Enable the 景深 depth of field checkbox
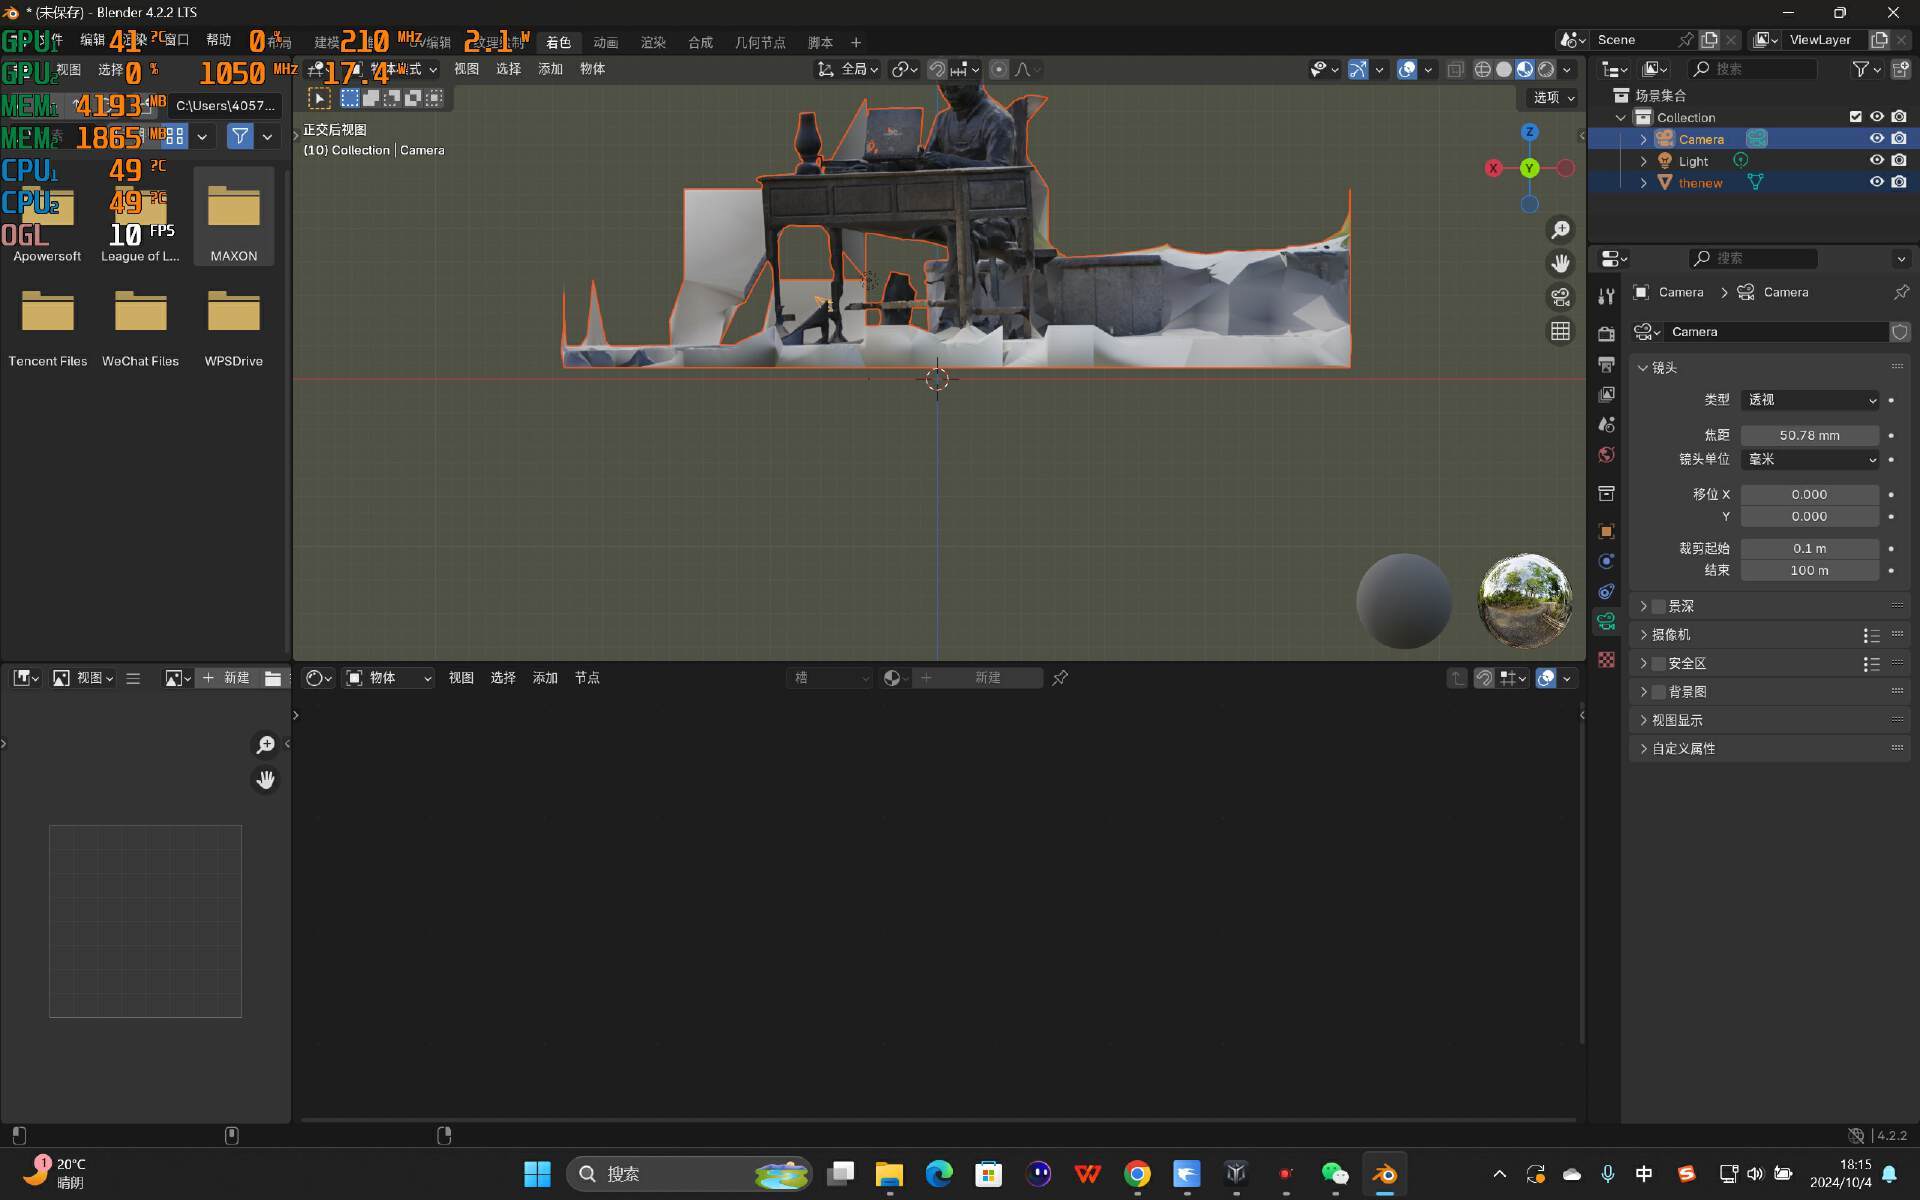Screen dimensions: 1920x1200 (x=1659, y=606)
